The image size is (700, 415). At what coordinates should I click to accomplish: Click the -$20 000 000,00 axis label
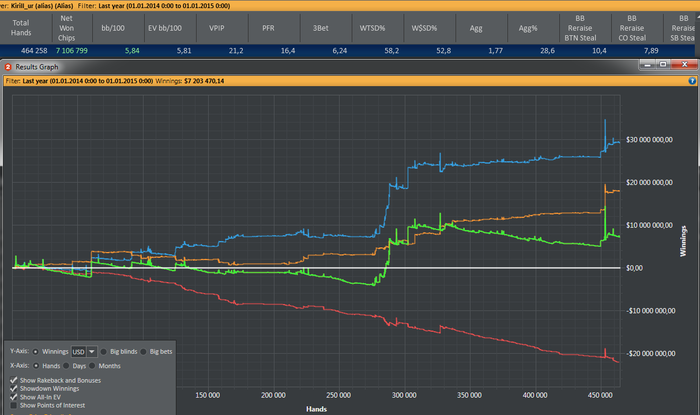(650, 353)
